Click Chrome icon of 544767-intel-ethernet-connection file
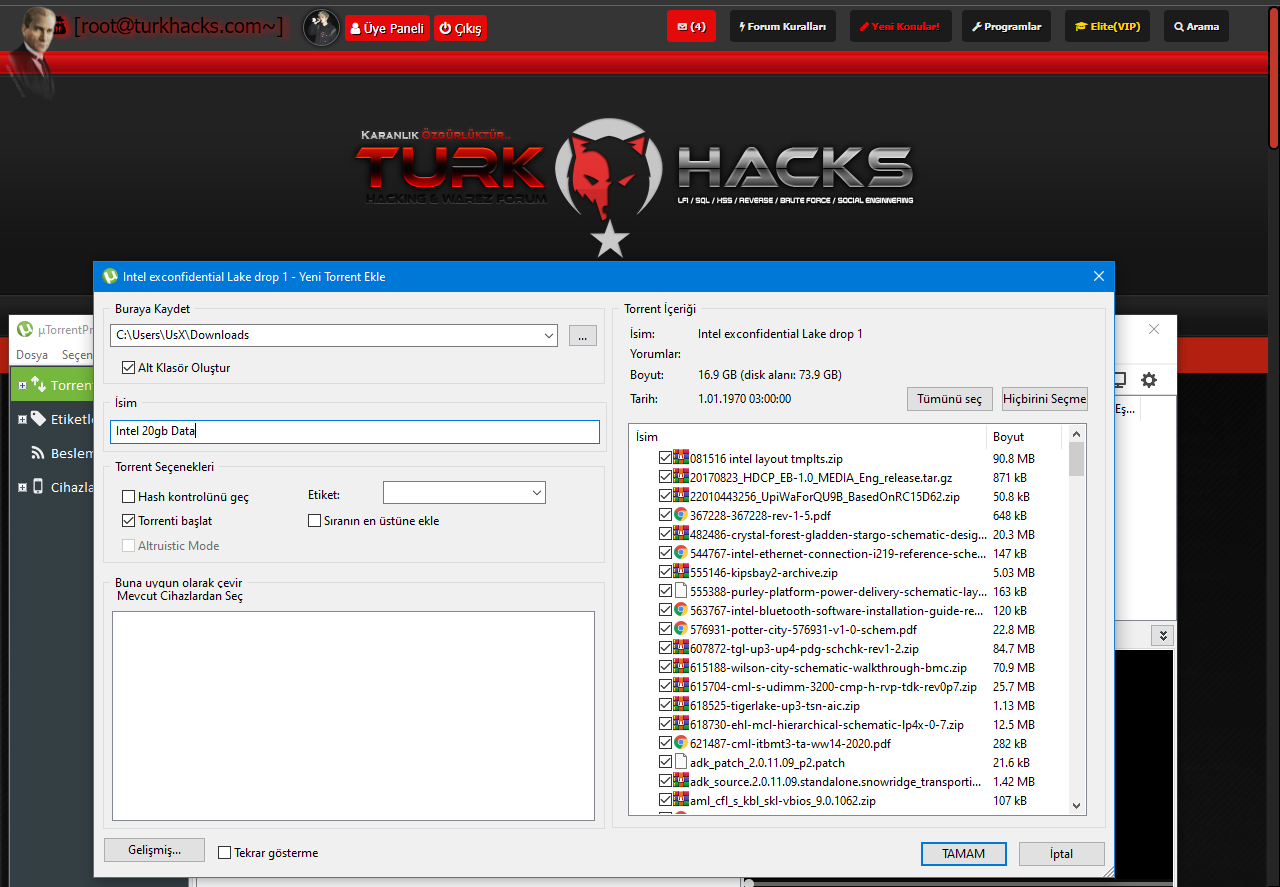Image resolution: width=1280 pixels, height=887 pixels. click(681, 553)
